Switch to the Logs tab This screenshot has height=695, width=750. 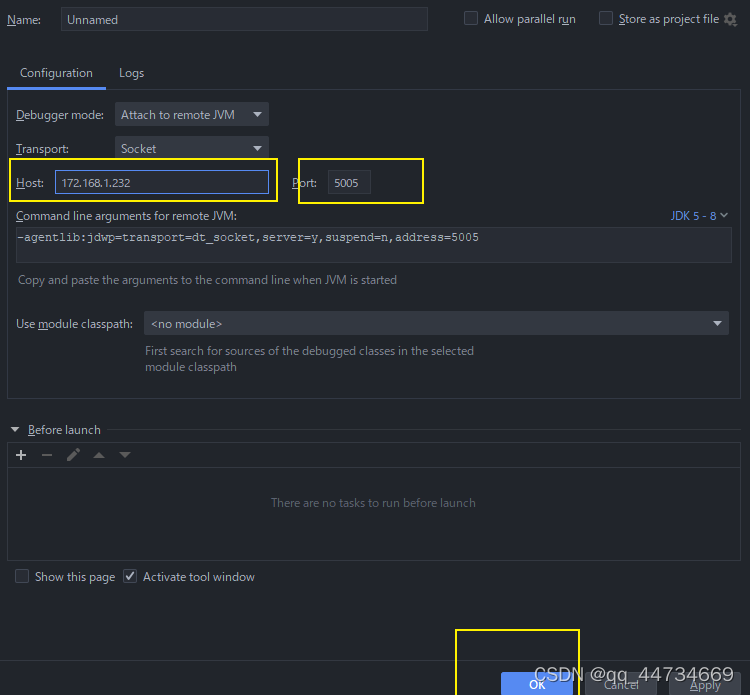pos(131,73)
